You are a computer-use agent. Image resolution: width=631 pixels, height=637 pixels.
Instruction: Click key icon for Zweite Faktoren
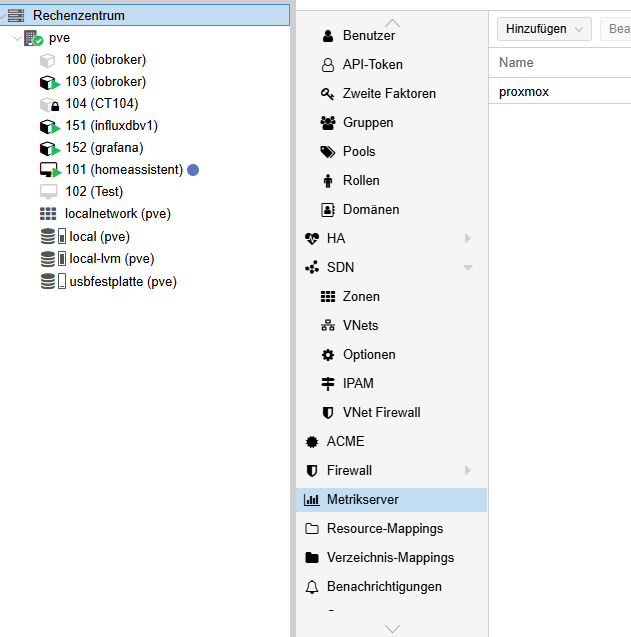[327, 94]
